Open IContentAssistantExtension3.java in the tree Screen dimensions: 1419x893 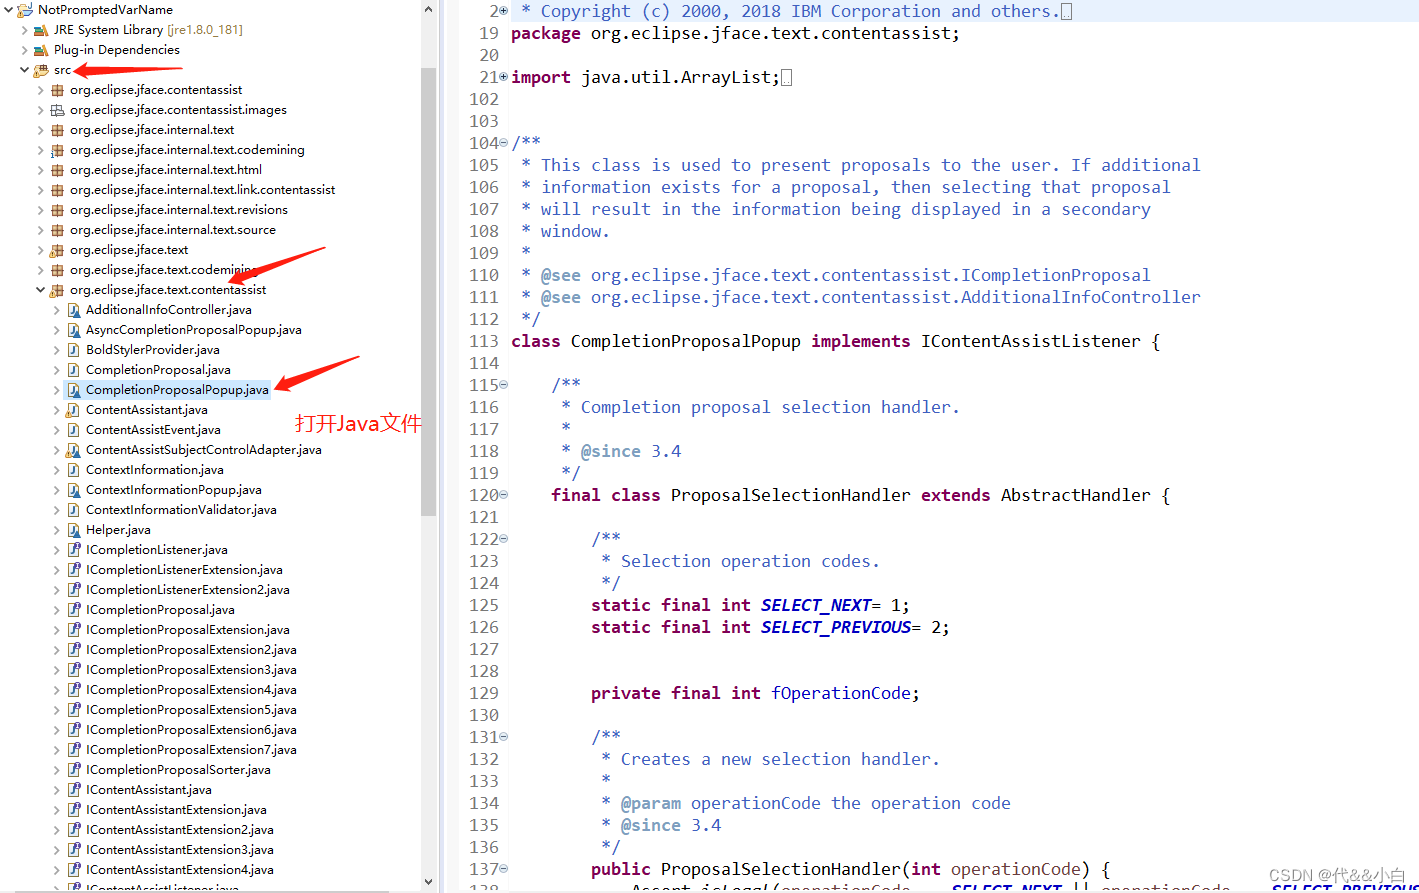click(180, 850)
